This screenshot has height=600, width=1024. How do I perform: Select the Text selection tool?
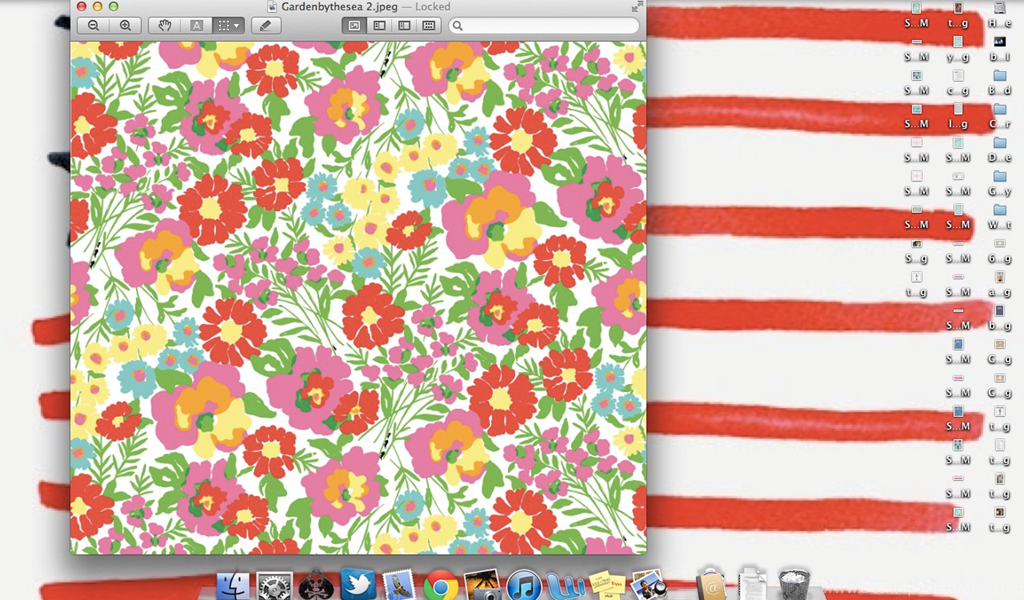(x=196, y=26)
